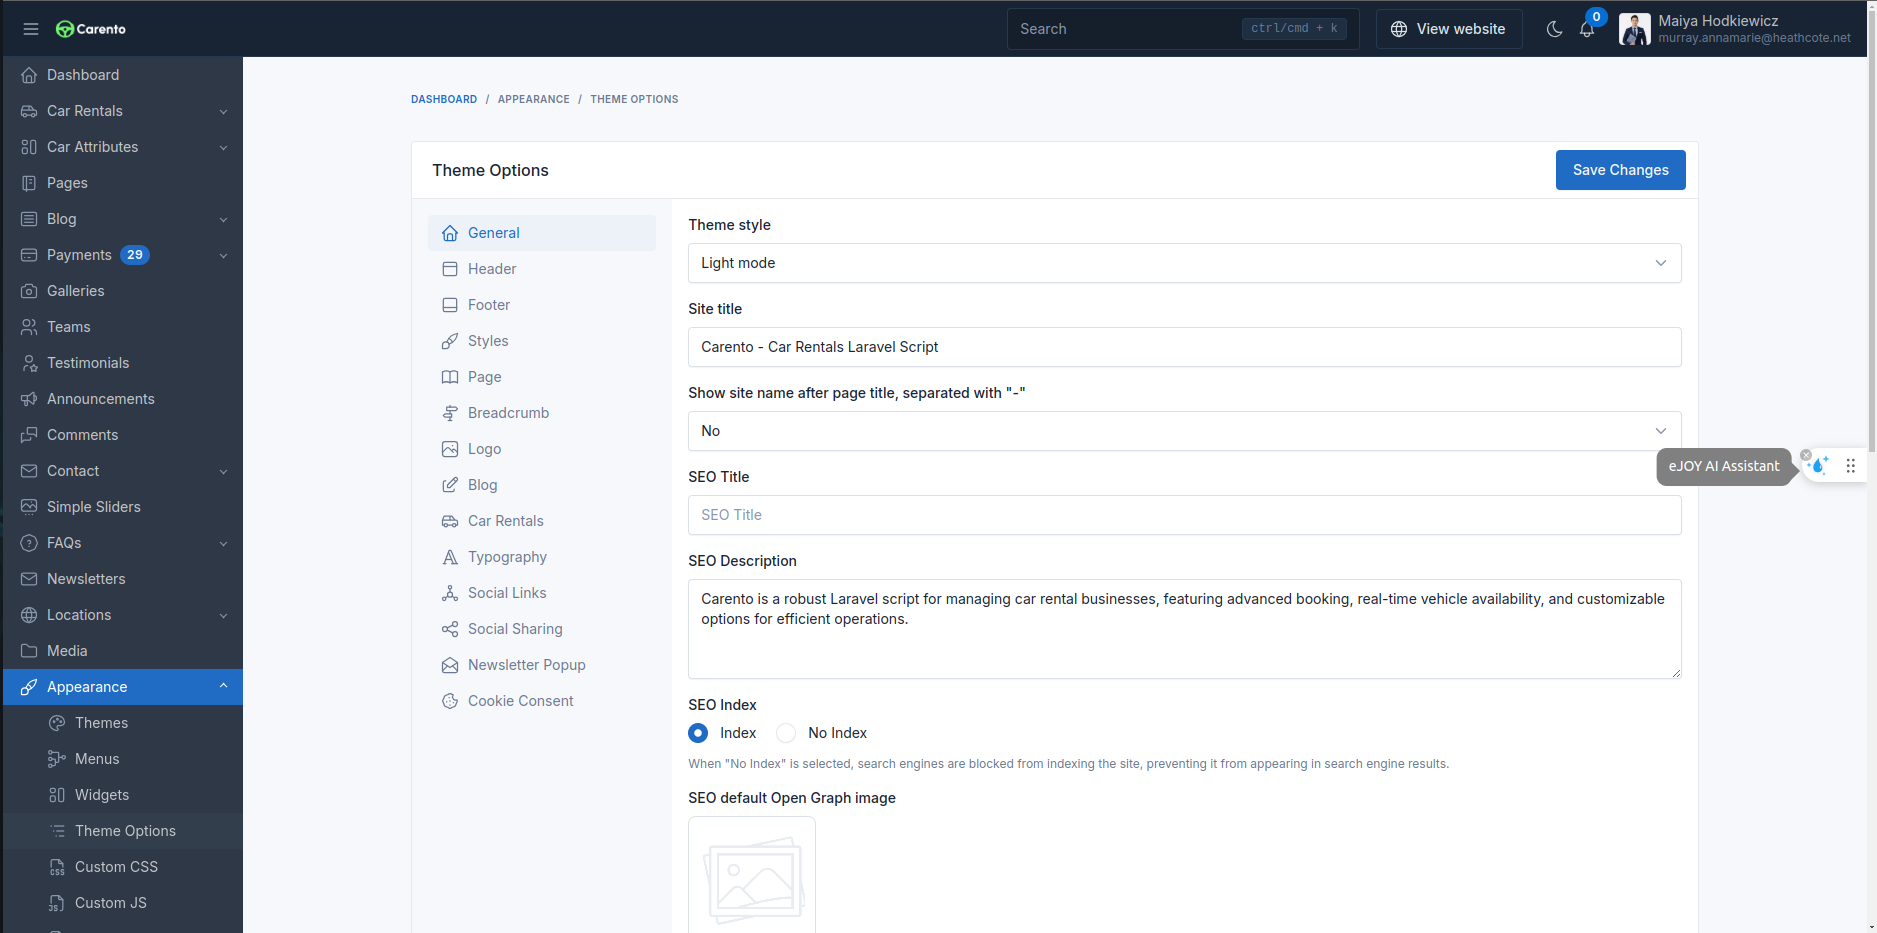The image size is (1877, 933).
Task: Select the Index radio button
Action: coord(698,733)
